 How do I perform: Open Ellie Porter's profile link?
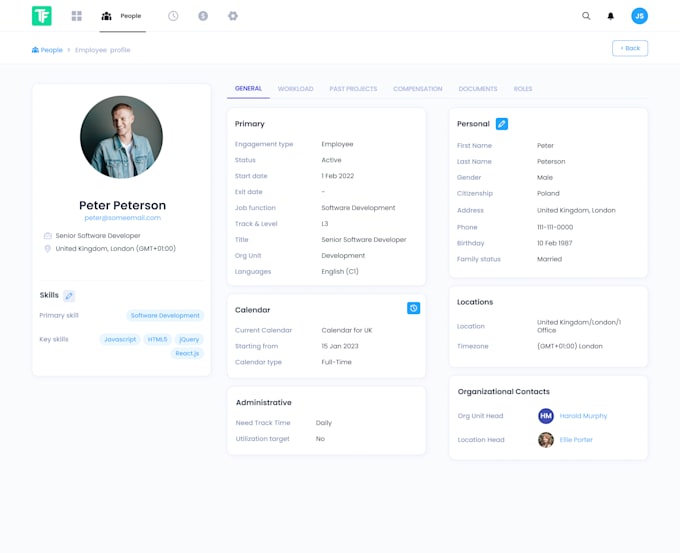coord(575,440)
